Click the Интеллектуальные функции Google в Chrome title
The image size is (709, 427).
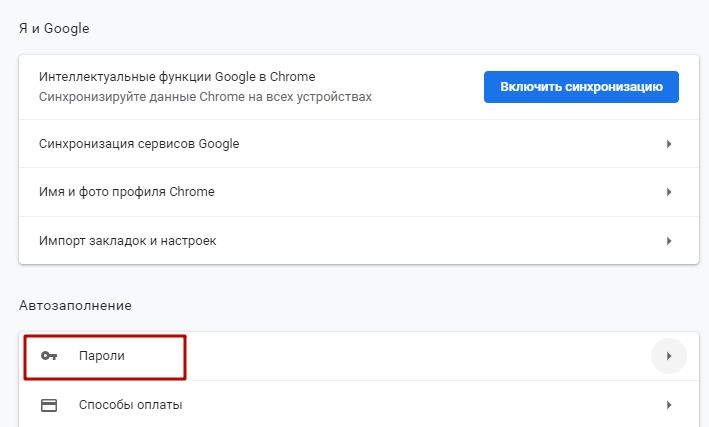click(175, 77)
